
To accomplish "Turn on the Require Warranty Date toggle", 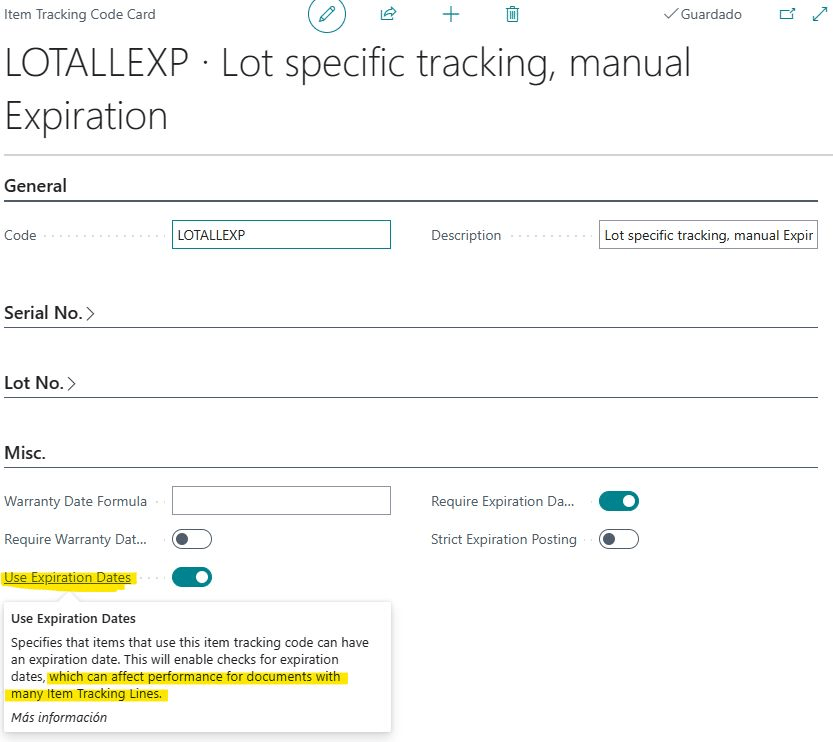I will (192, 539).
